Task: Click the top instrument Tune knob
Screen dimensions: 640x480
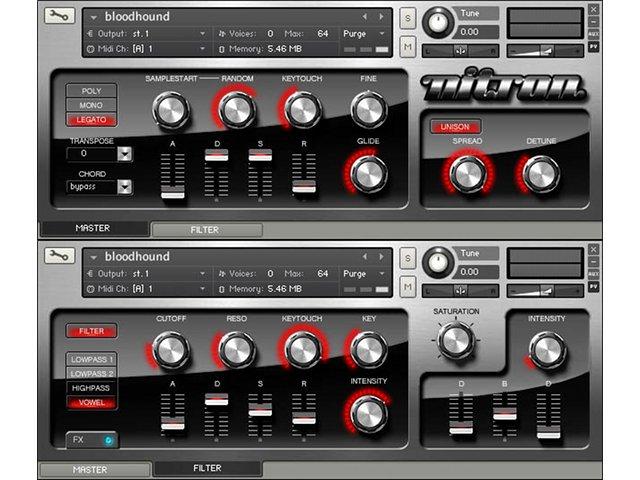Action: coord(438,23)
